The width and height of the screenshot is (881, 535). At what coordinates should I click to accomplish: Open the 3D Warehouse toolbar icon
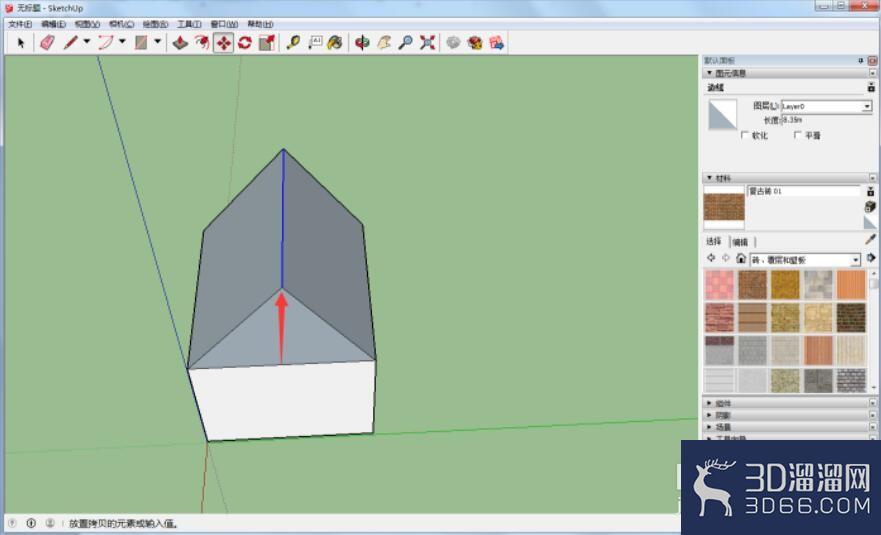(453, 43)
